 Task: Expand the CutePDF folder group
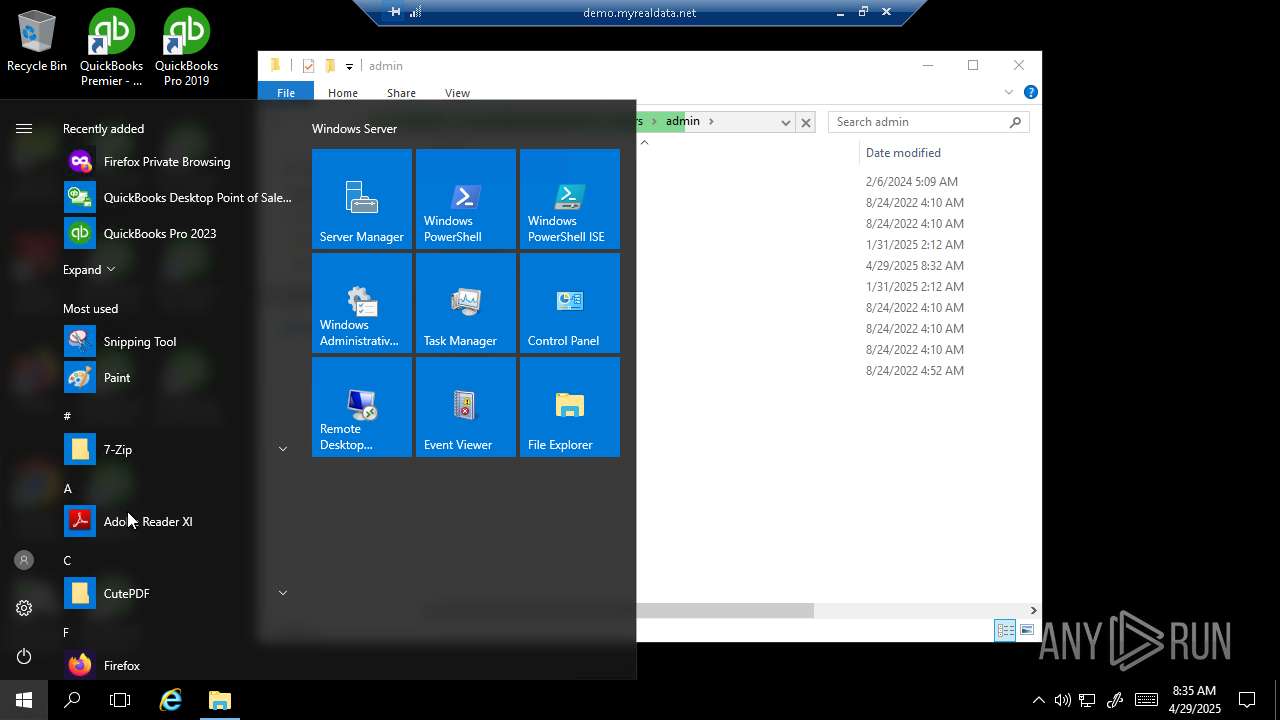pyautogui.click(x=283, y=594)
